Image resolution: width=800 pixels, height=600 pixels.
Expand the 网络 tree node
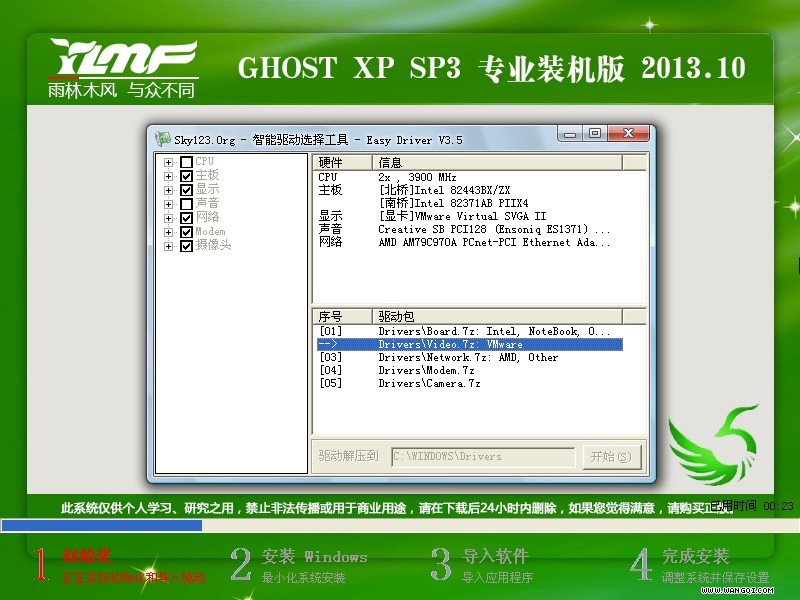pyautogui.click(x=168, y=218)
